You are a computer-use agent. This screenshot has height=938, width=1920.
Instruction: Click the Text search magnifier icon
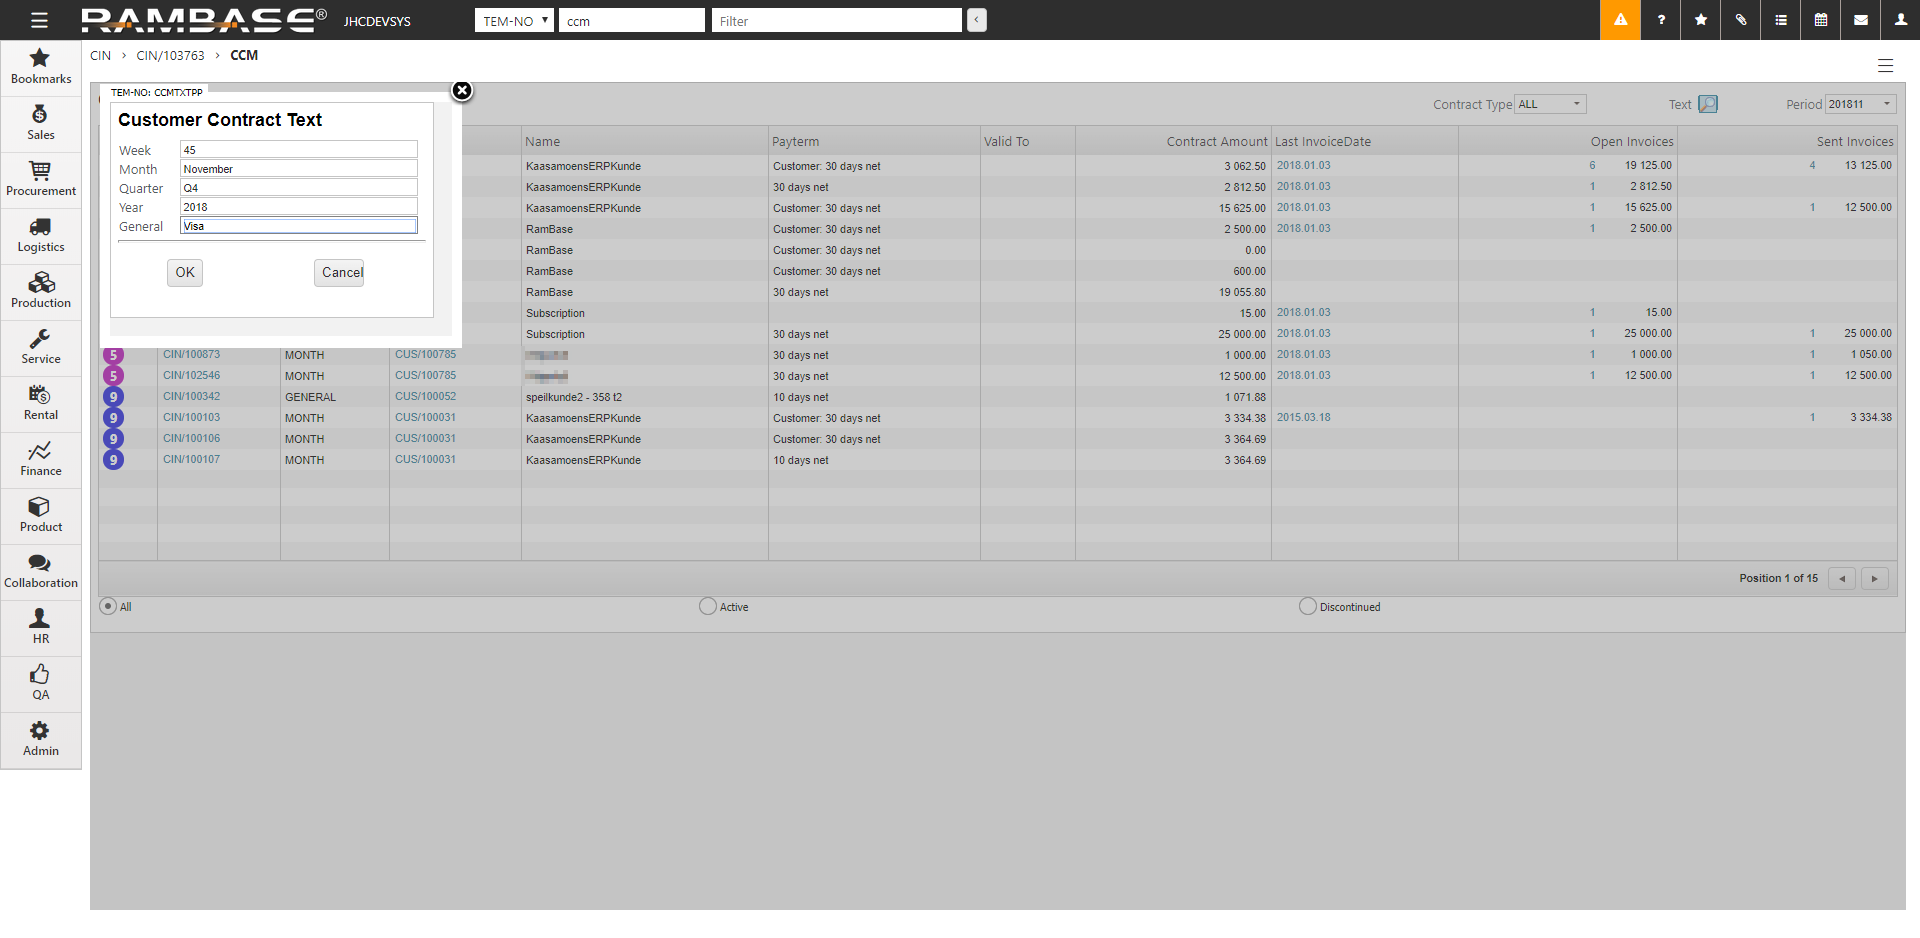(1708, 104)
